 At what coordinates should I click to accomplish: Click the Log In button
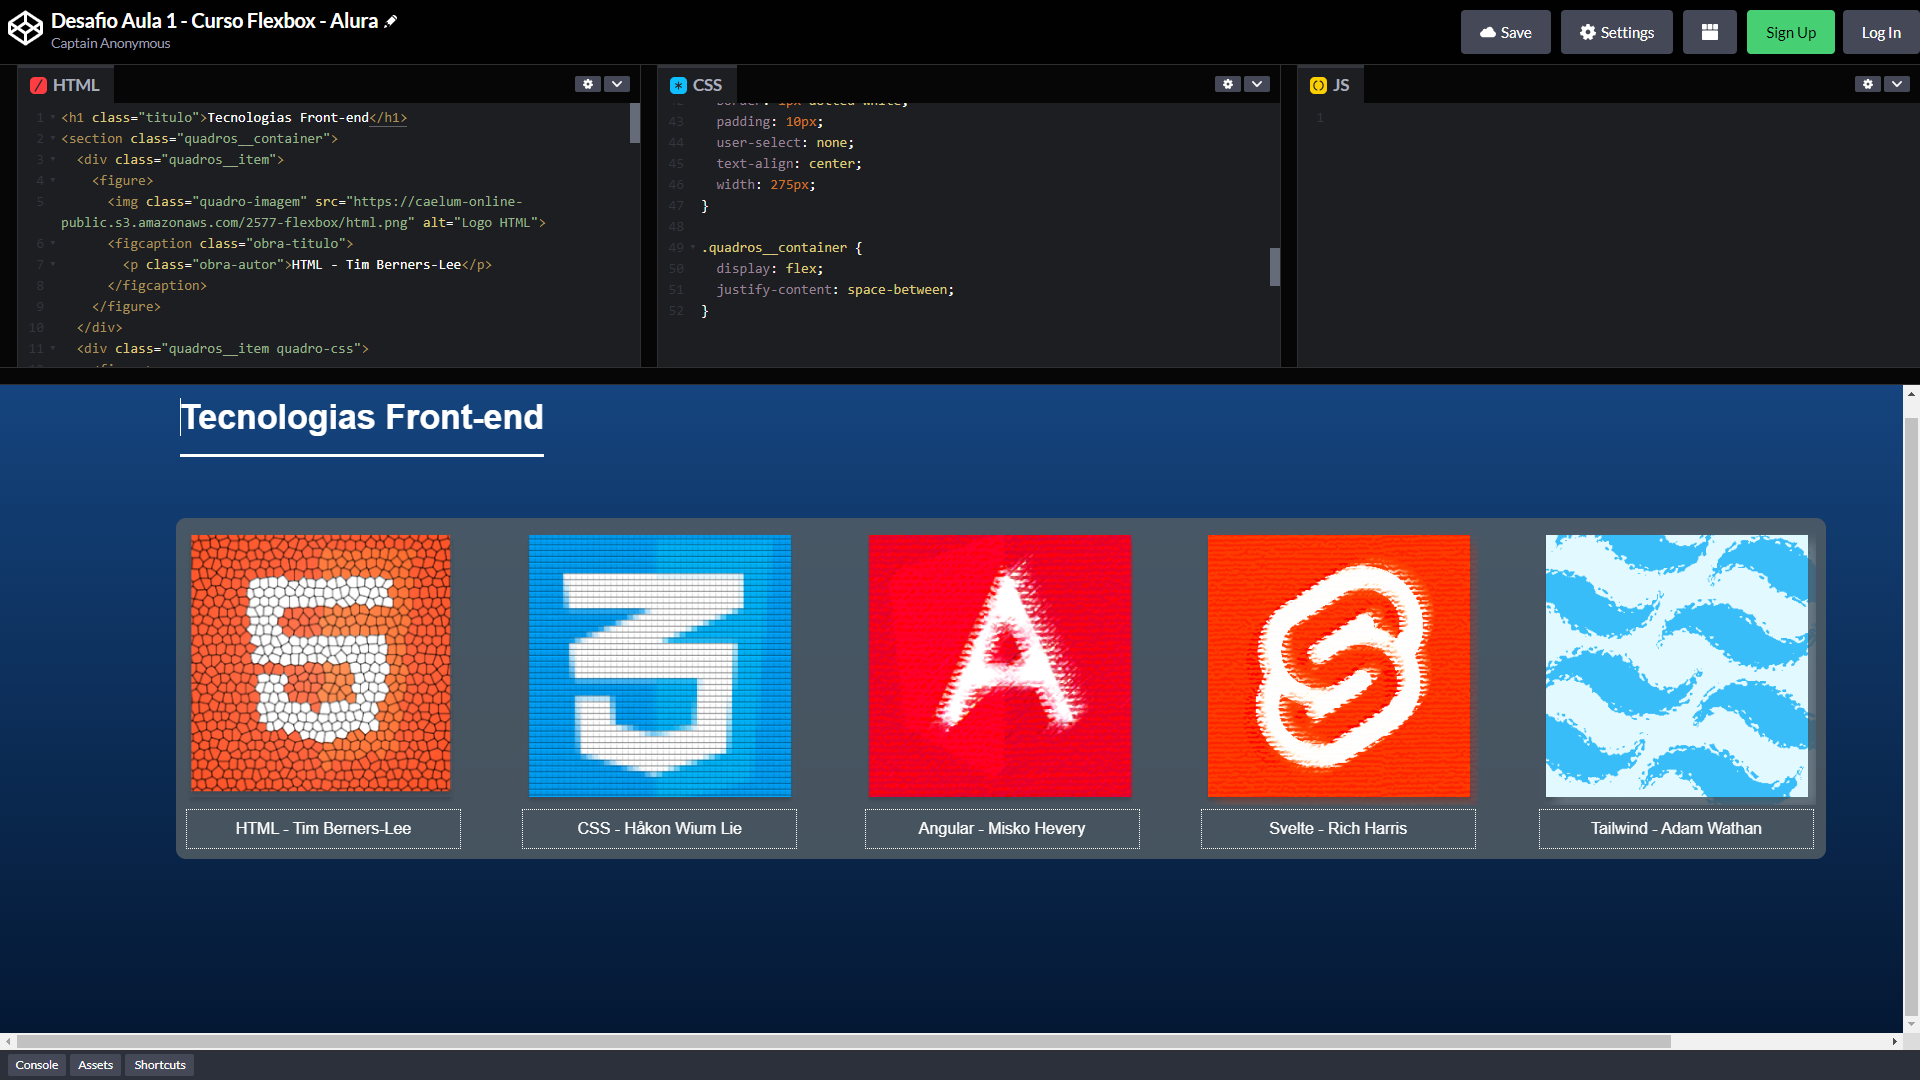coord(1880,32)
